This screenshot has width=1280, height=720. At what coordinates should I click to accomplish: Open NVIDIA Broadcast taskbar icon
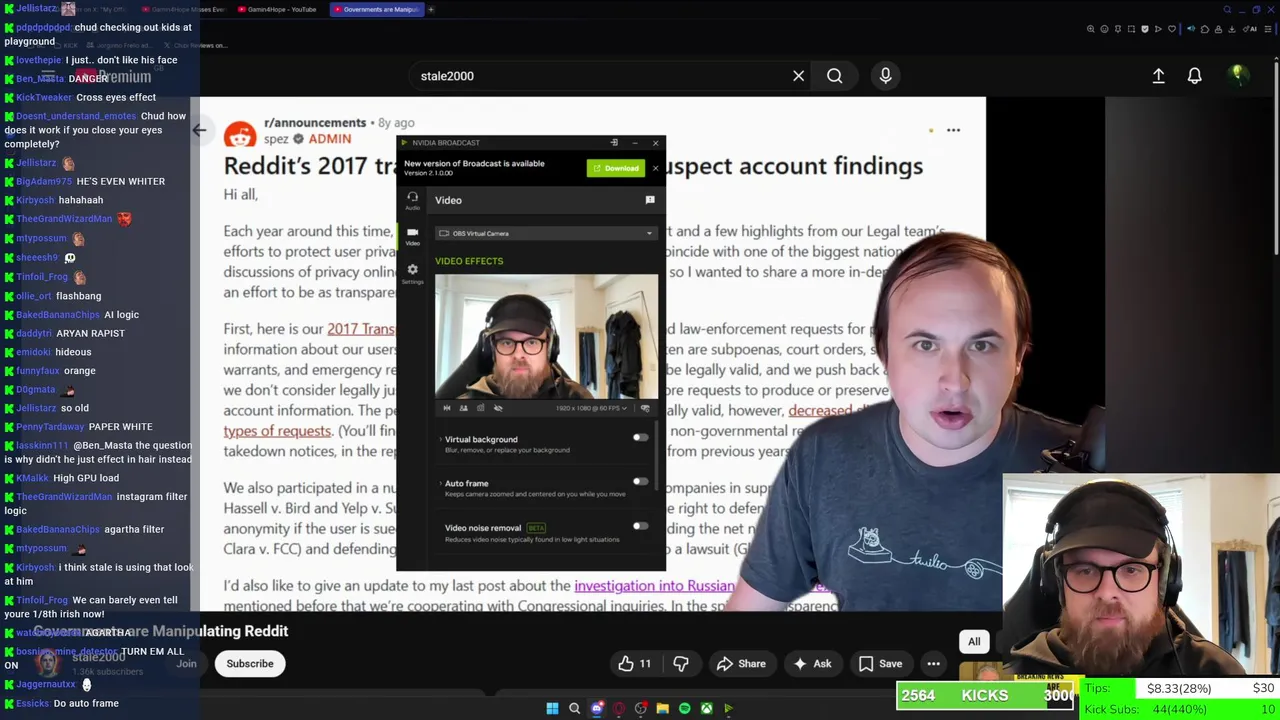[728, 708]
